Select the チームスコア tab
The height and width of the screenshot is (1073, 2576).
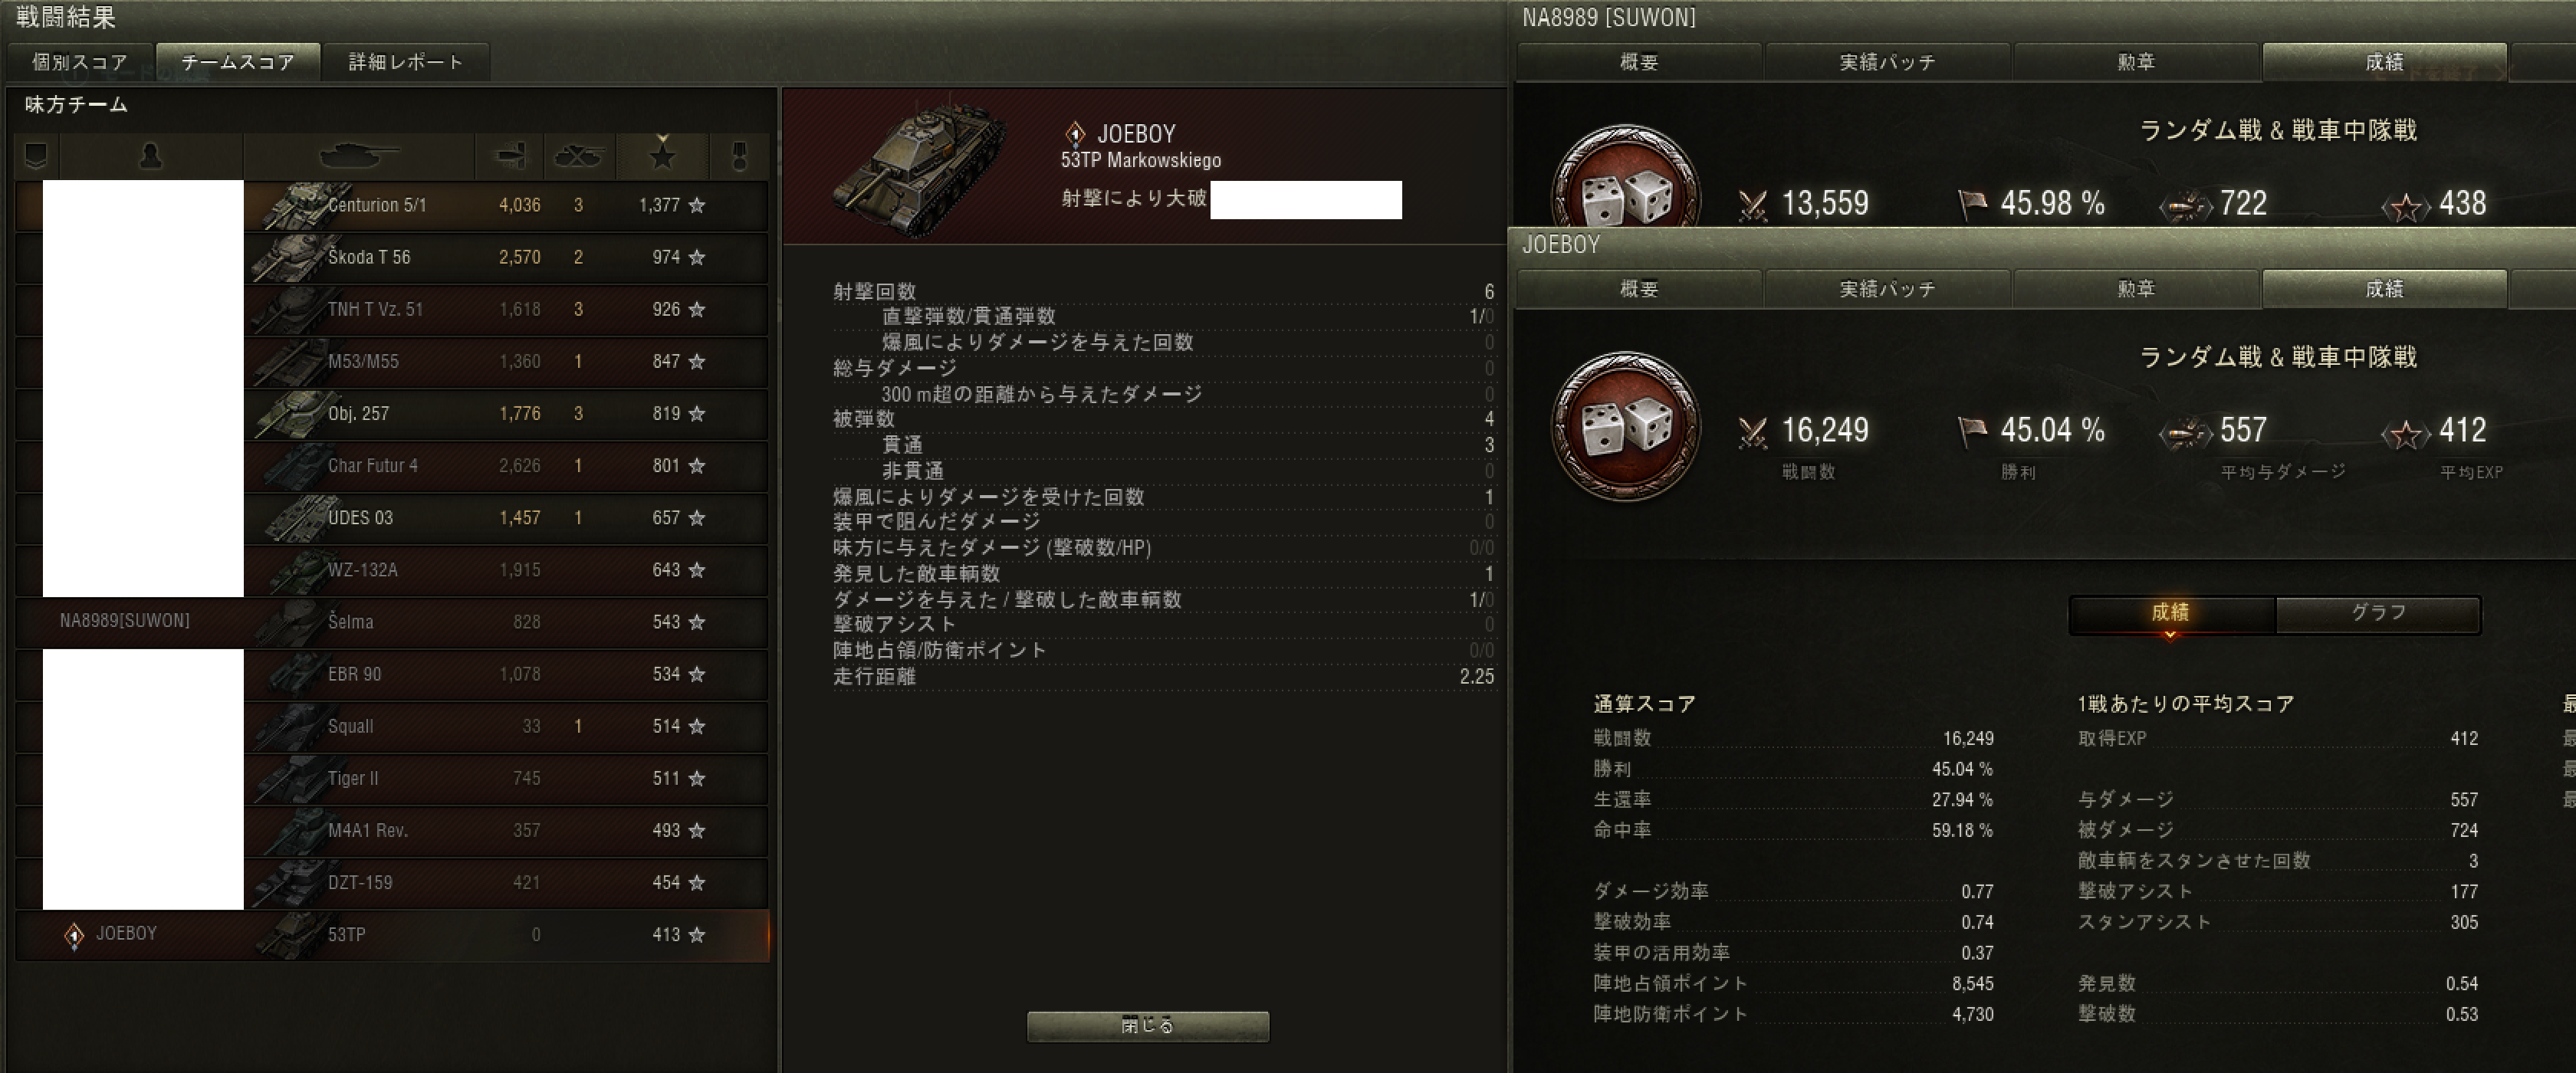click(x=238, y=62)
